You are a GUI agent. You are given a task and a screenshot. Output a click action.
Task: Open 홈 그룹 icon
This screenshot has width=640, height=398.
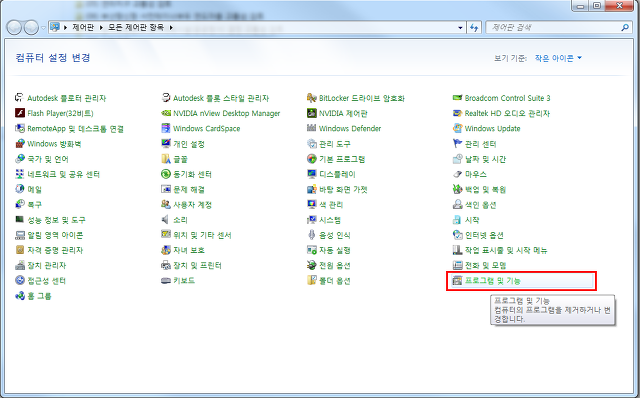[x=20, y=296]
